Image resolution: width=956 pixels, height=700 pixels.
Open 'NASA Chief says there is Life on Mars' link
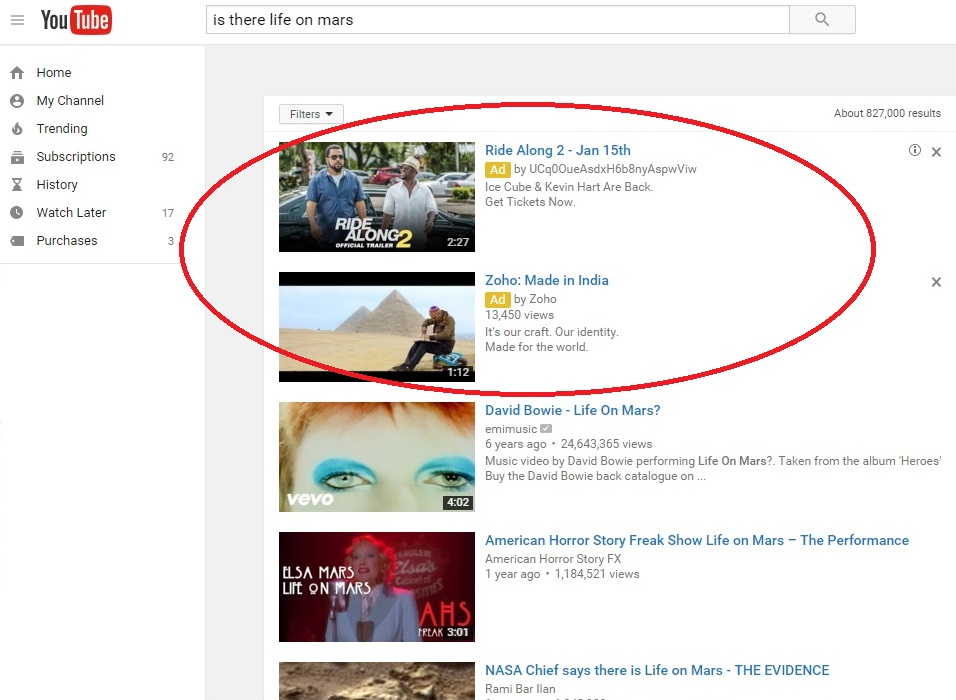point(657,670)
